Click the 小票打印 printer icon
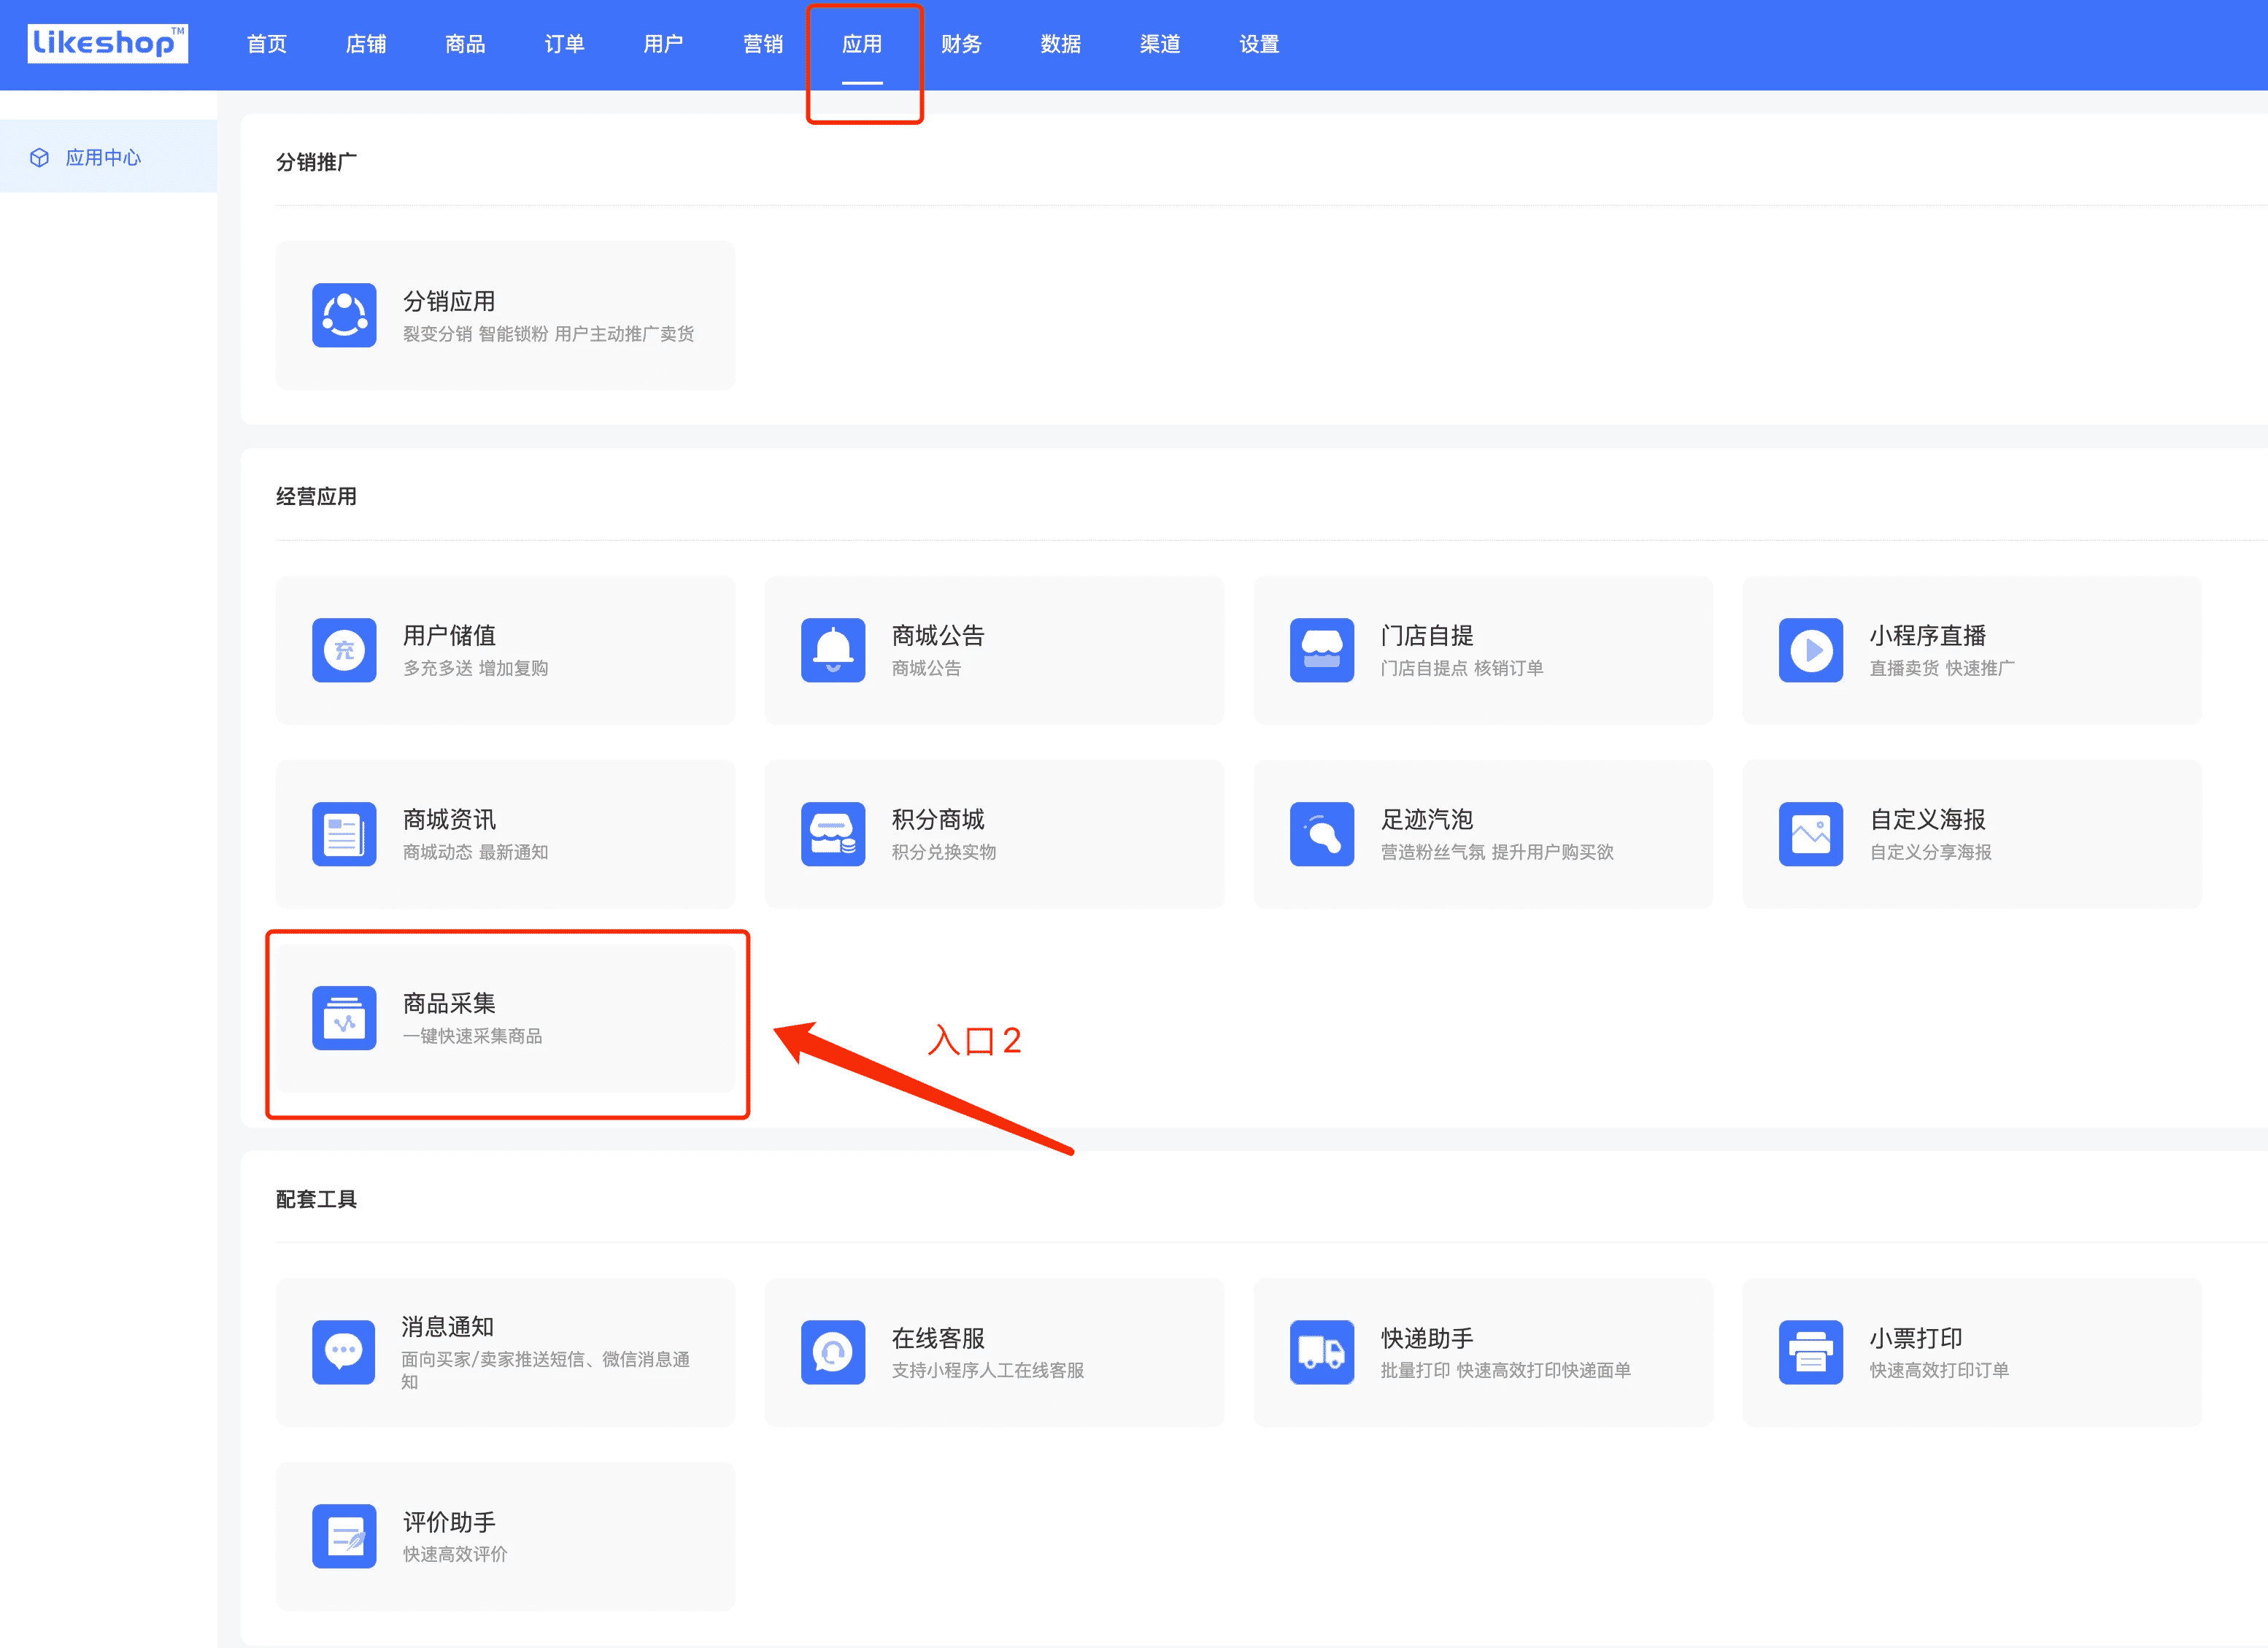Viewport: 2268px width, 1648px height. pyautogui.click(x=1811, y=1352)
